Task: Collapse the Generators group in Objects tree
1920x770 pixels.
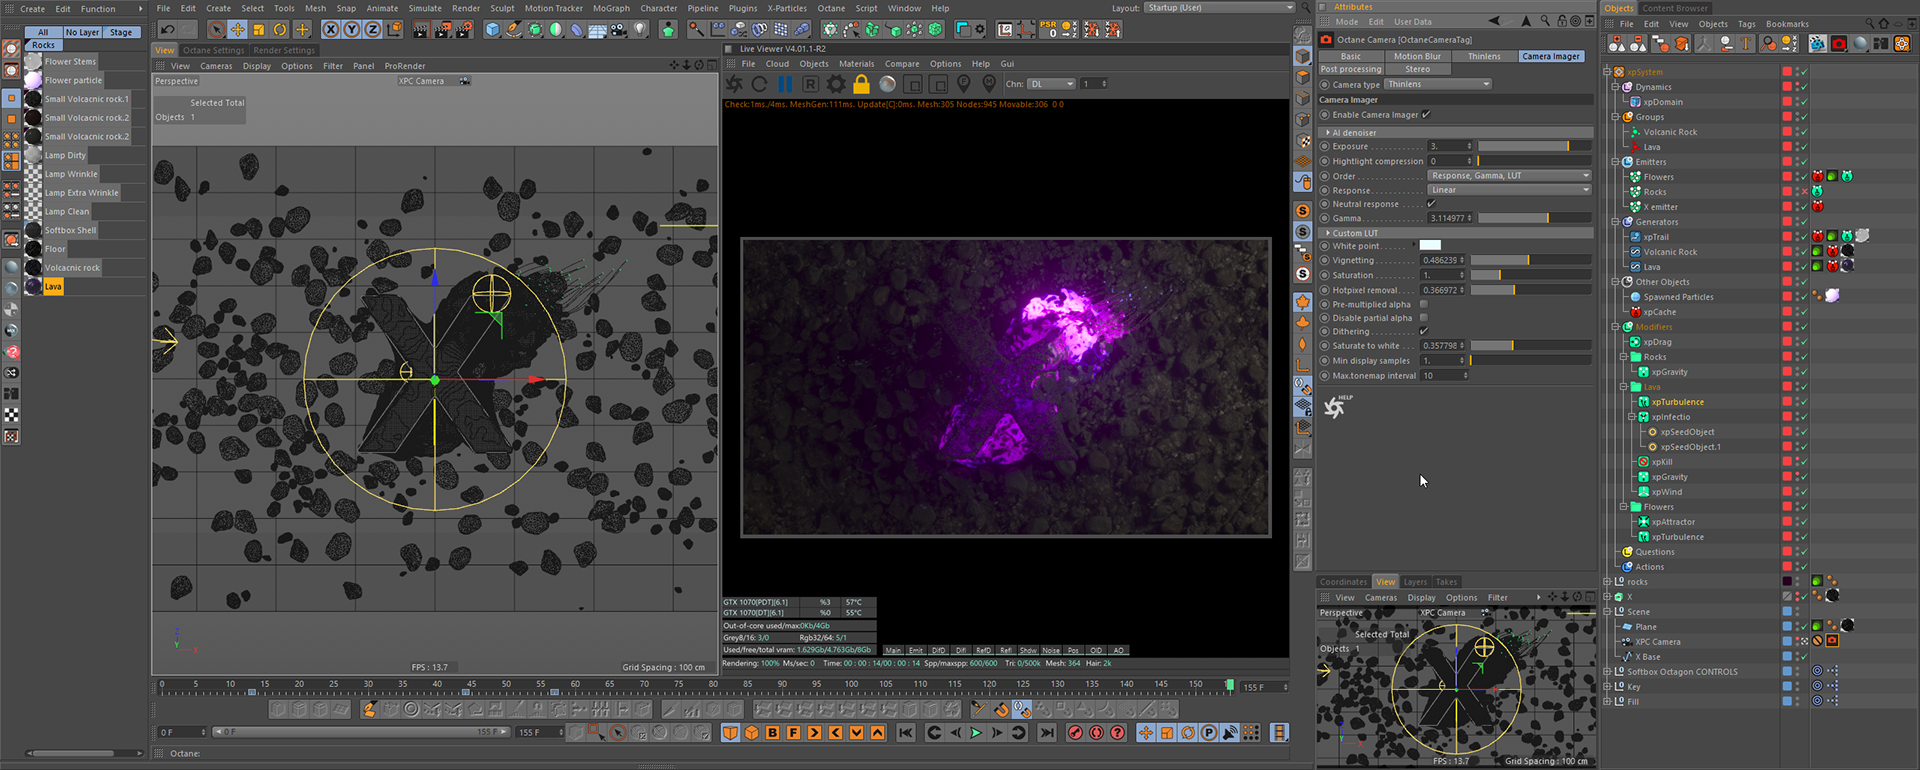Action: click(x=1615, y=222)
